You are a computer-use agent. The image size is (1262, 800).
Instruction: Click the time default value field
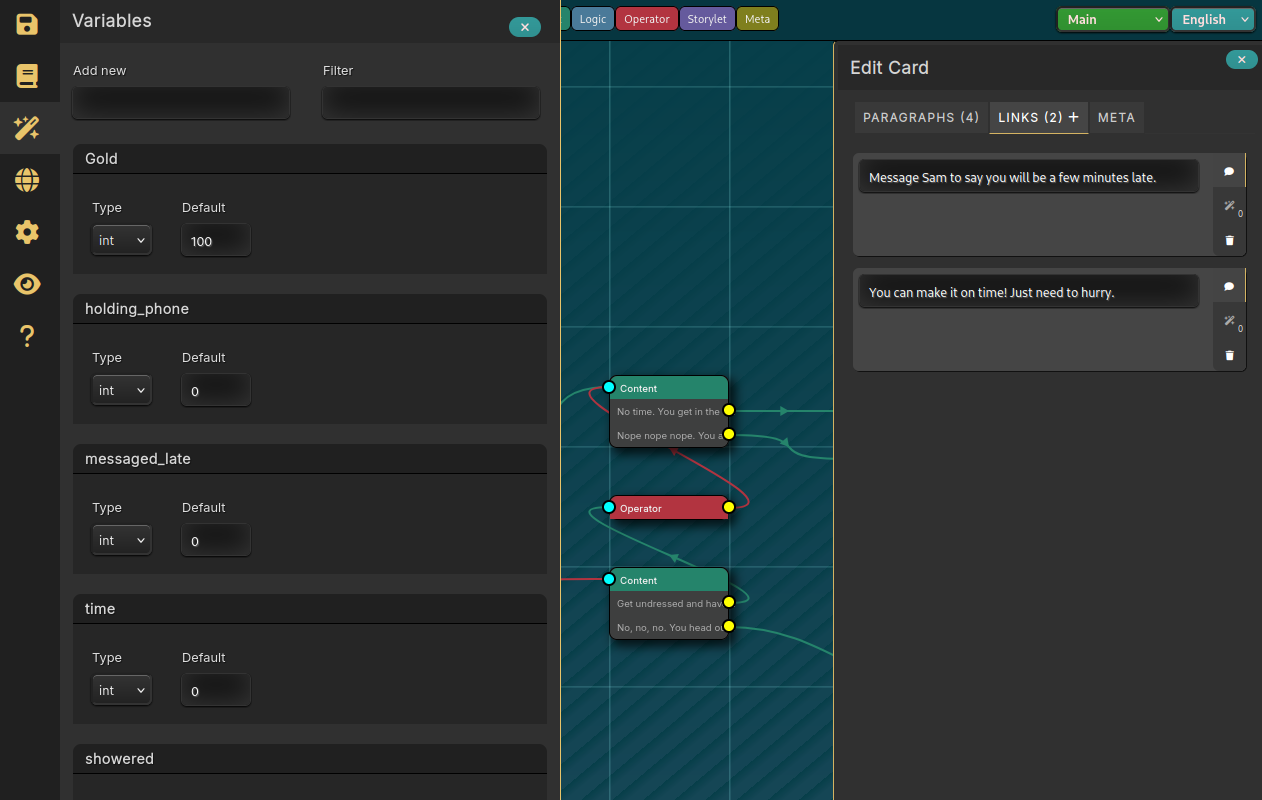216,690
